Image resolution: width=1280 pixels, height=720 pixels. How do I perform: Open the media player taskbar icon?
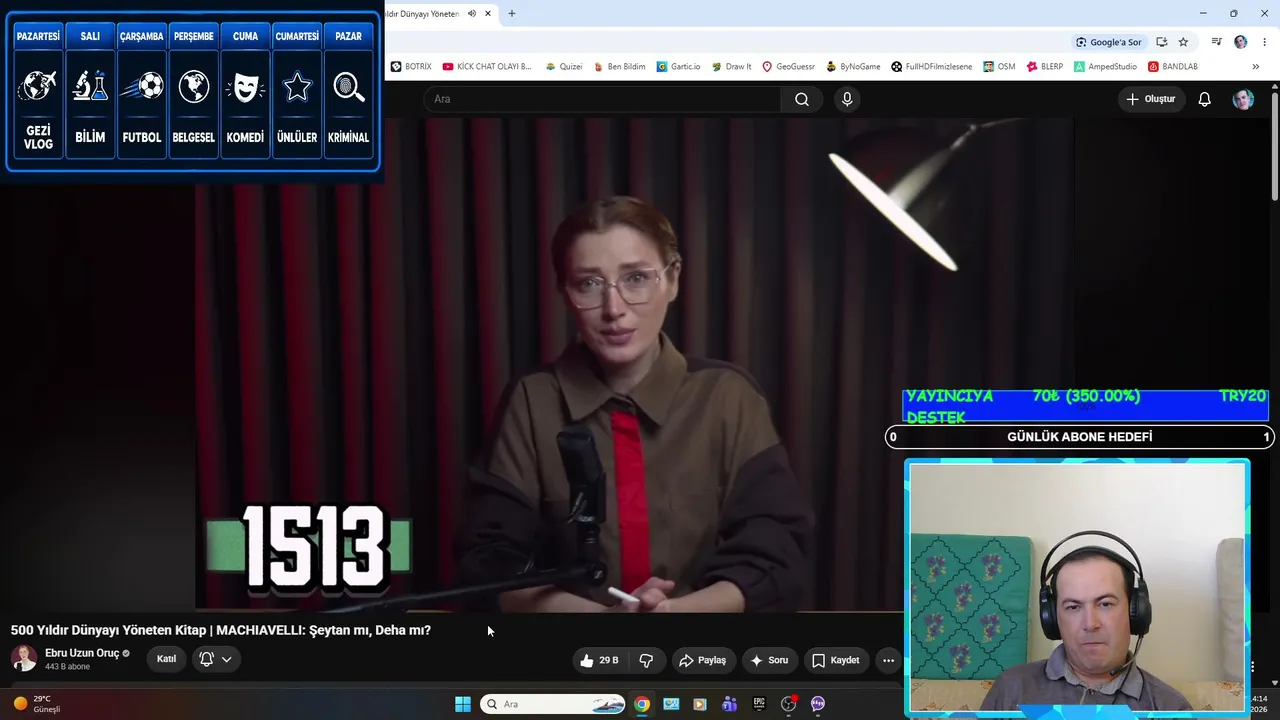[x=700, y=704]
